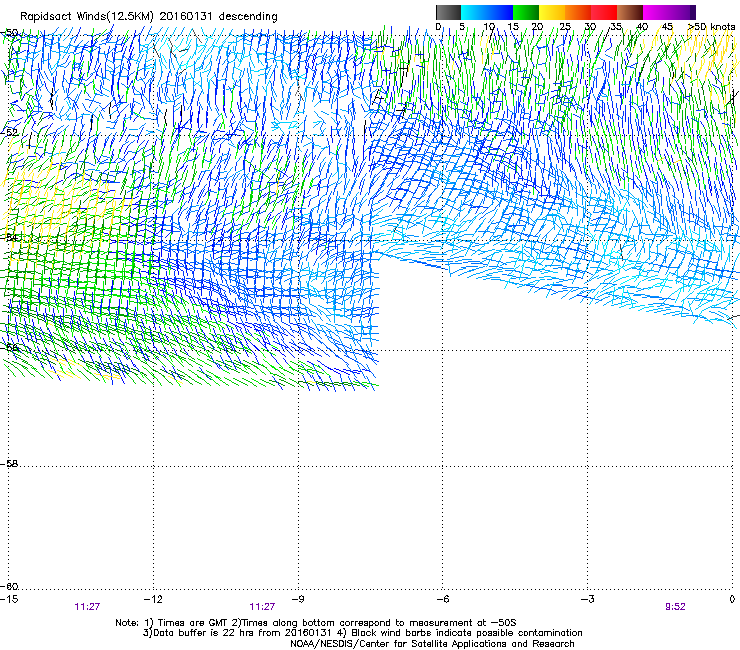Click the '>50 knots' legend label
The width and height of the screenshot is (740, 650).
pyautogui.click(x=712, y=26)
